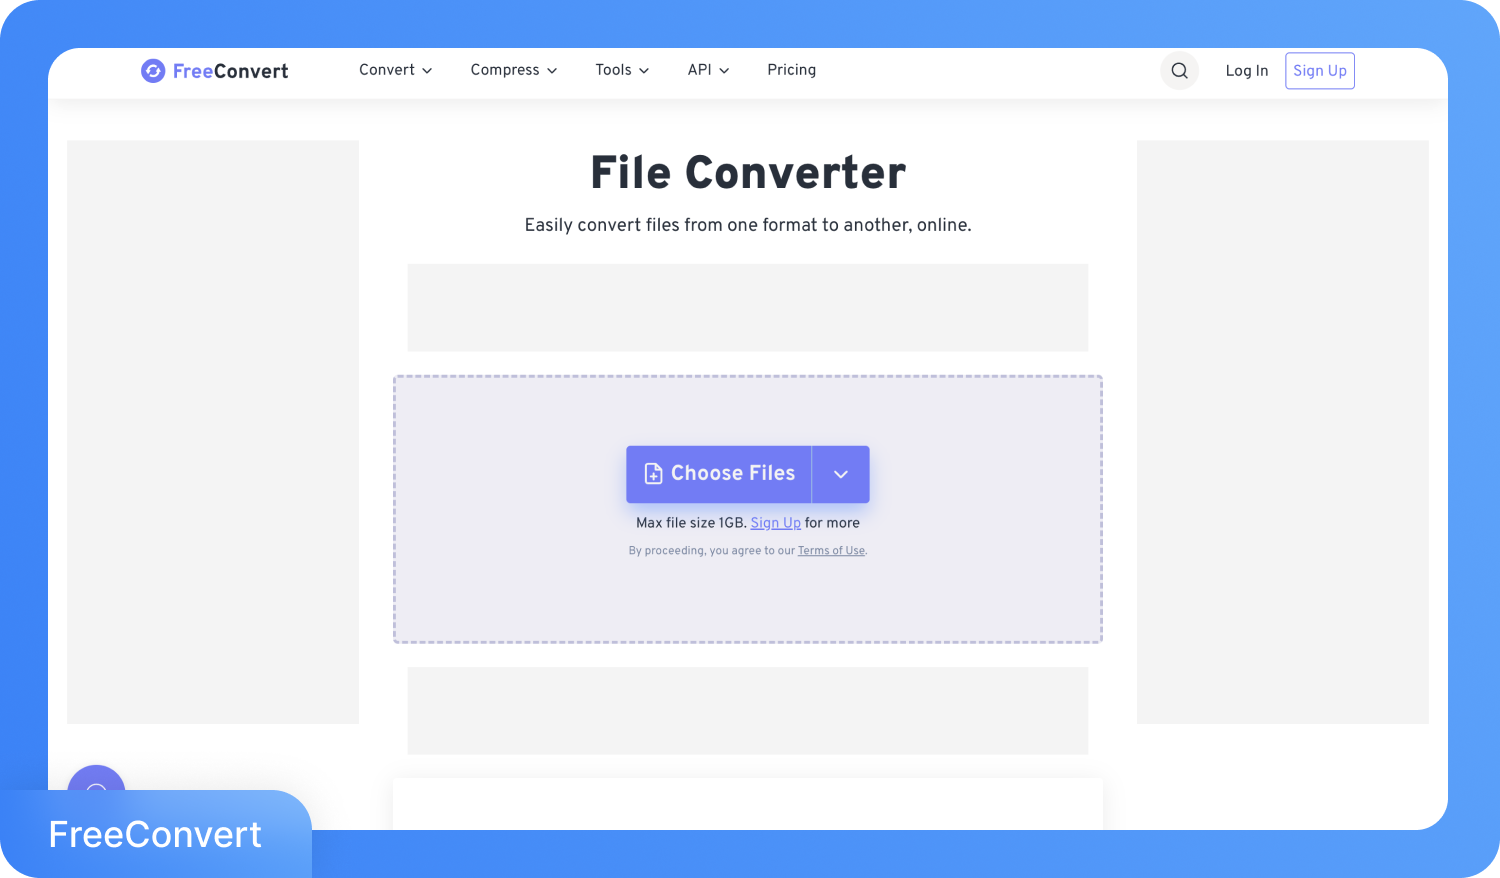Click the file upload icon inside Choose Files
Screen dimensions: 1500x878
pyautogui.click(x=653, y=473)
